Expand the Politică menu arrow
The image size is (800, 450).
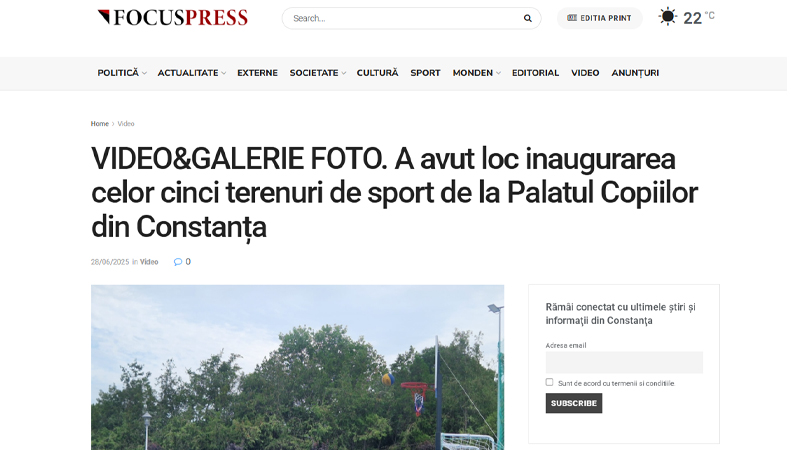point(144,73)
